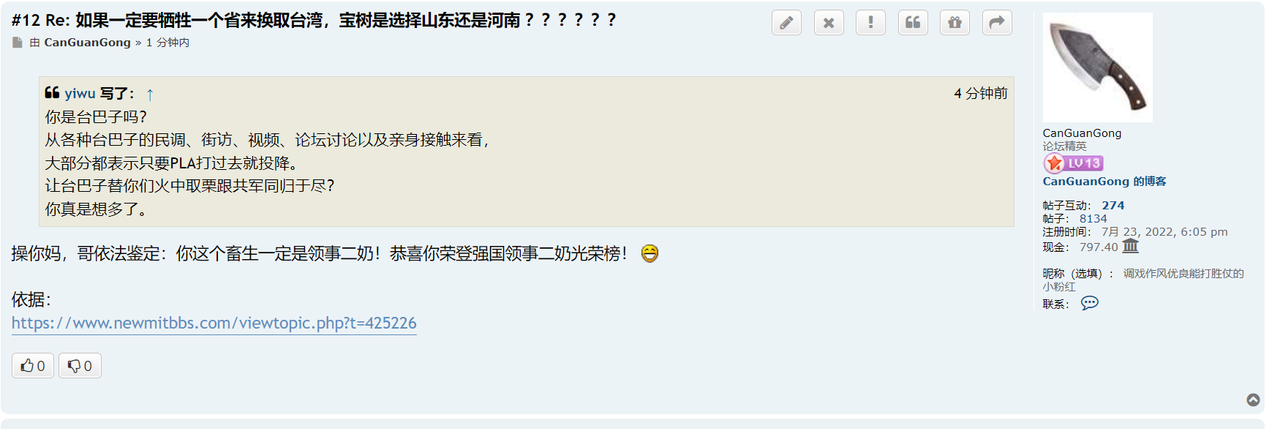Viewport: 1280px width, 429px height.
Task: Share the post with the arrow icon
Action: click(997, 23)
